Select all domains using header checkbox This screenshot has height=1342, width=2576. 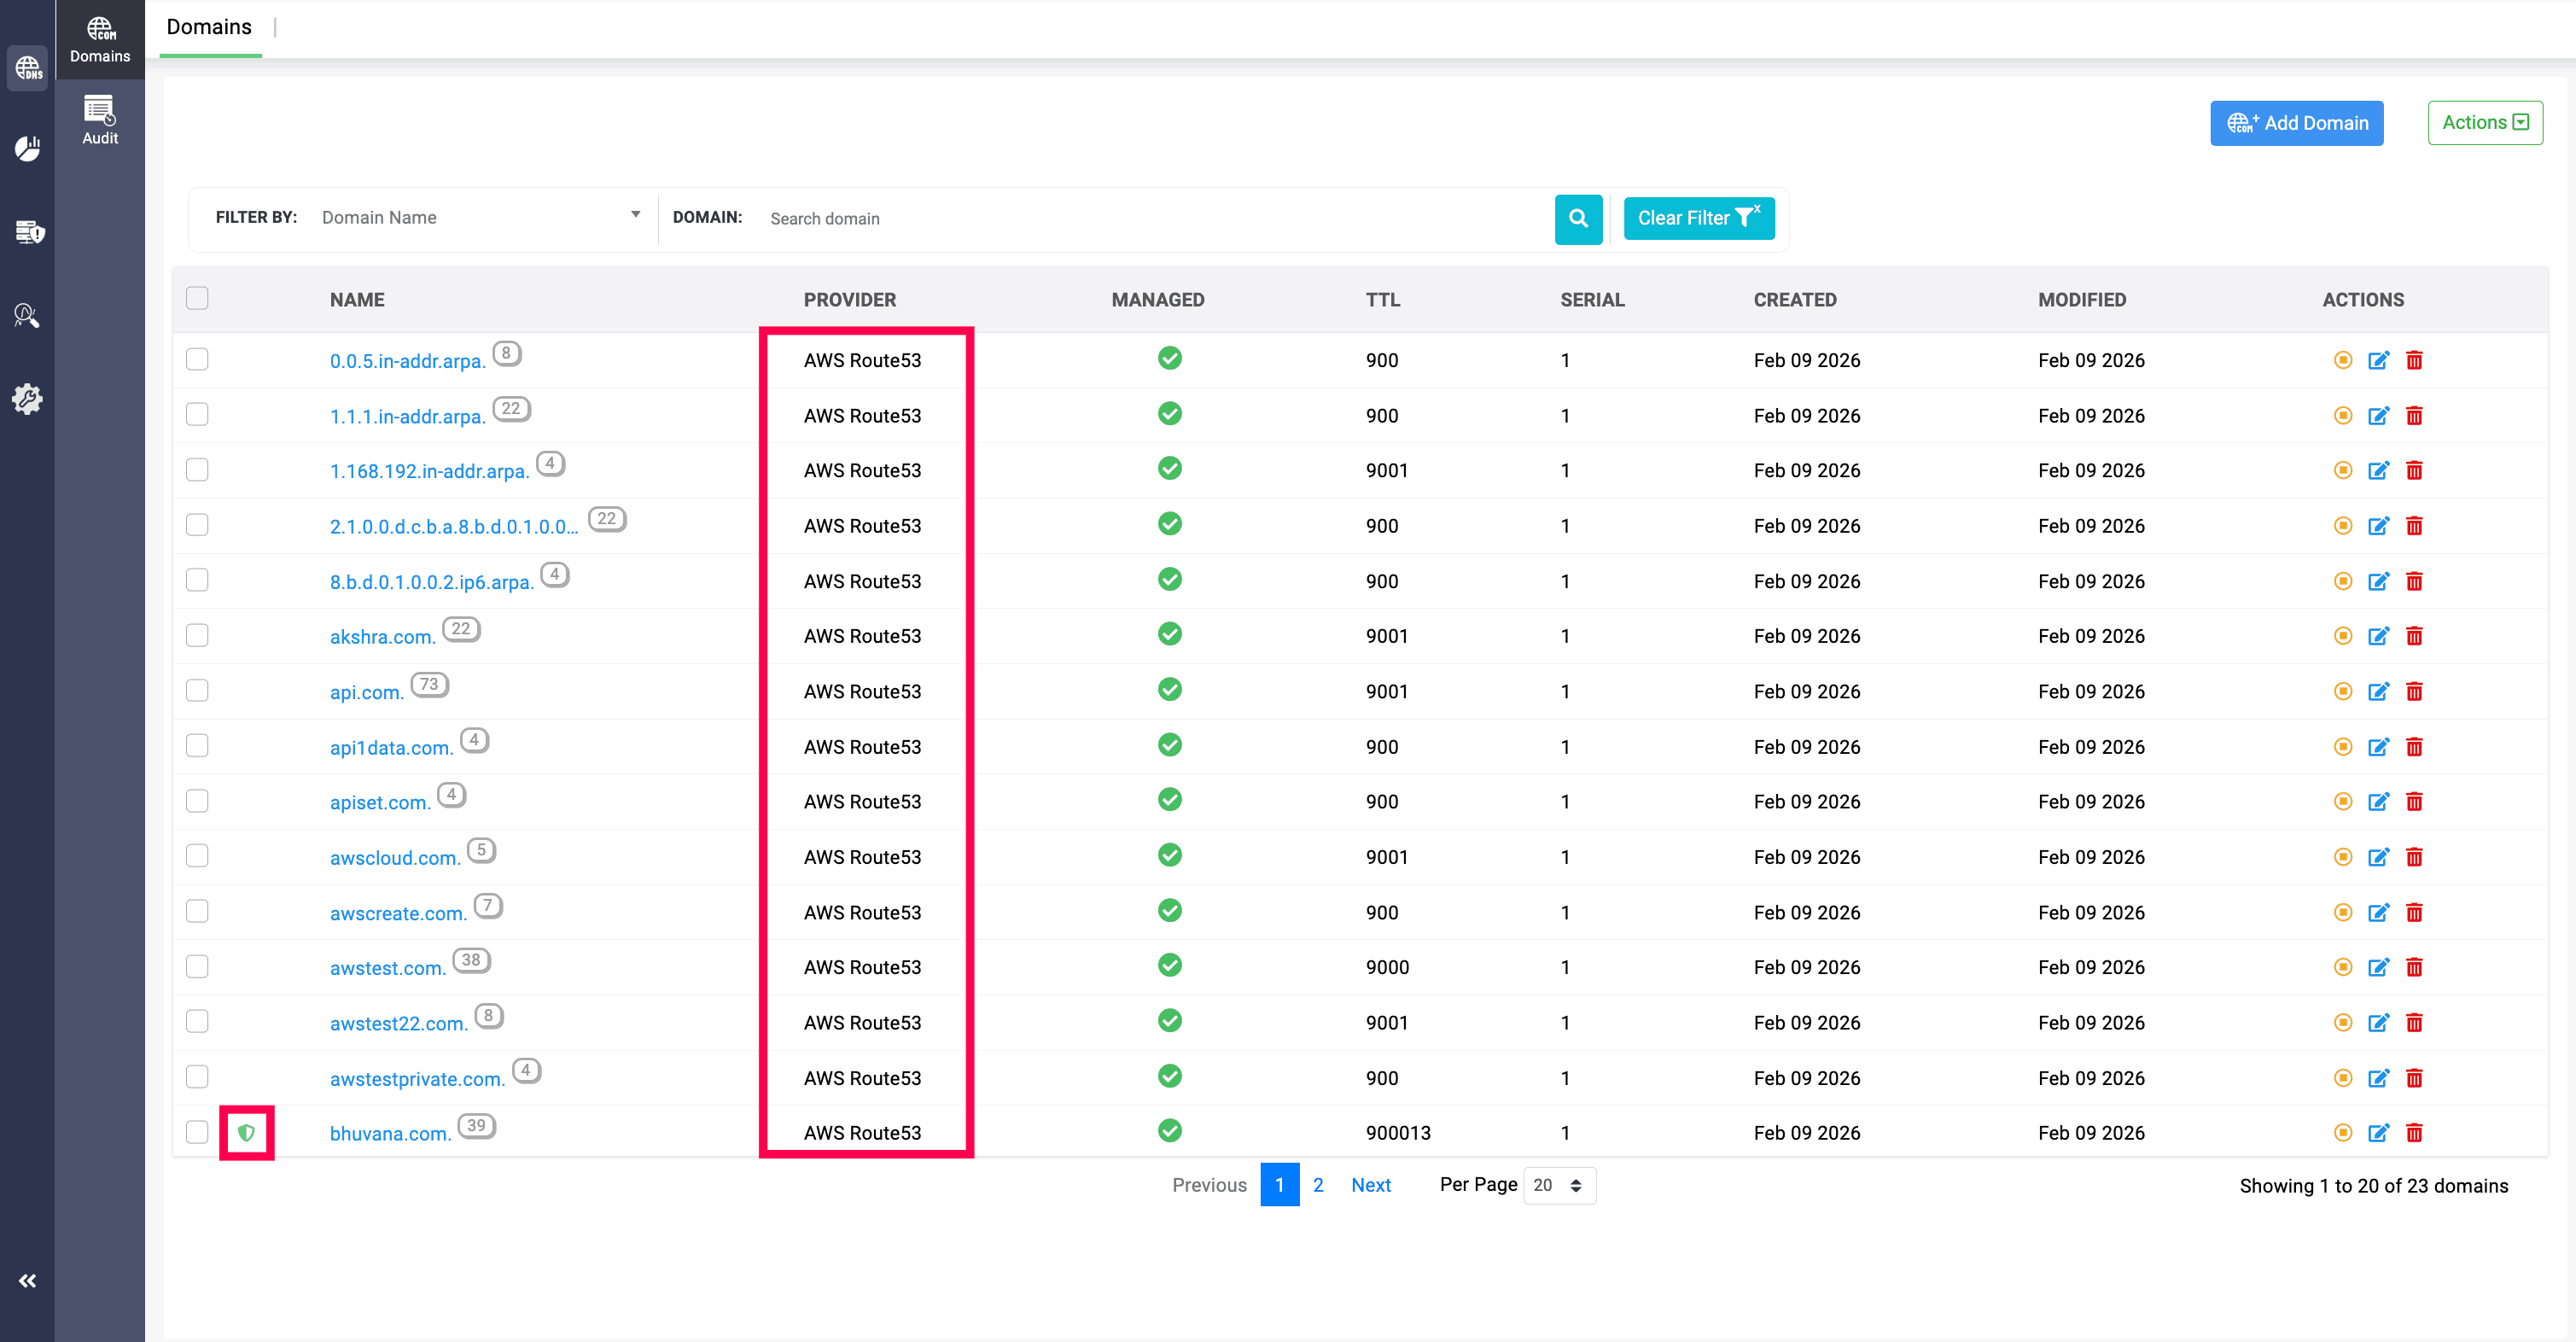click(197, 298)
